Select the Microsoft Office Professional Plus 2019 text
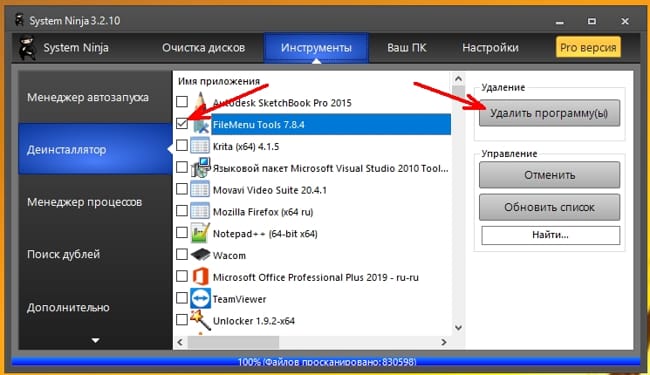The width and height of the screenshot is (650, 375). (315, 277)
